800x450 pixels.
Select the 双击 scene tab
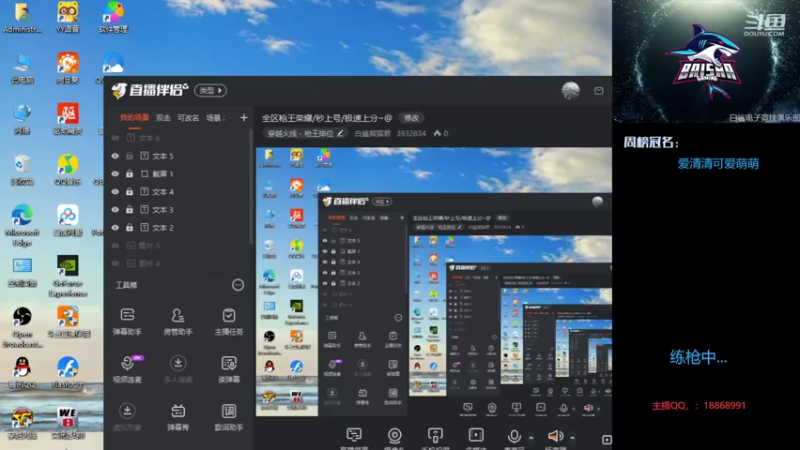coord(163,118)
